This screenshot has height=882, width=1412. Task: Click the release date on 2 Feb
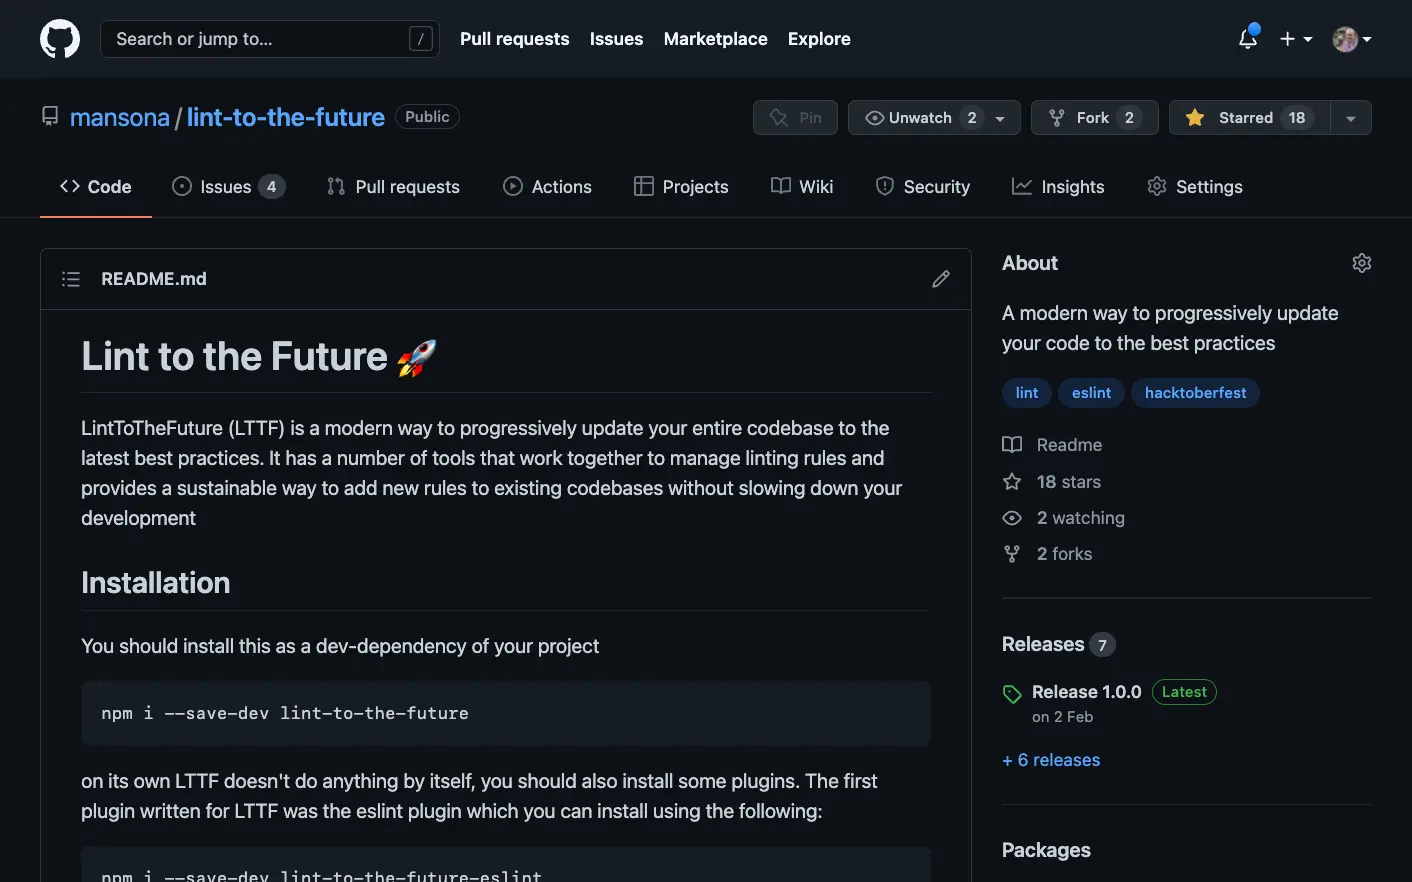[1062, 717]
